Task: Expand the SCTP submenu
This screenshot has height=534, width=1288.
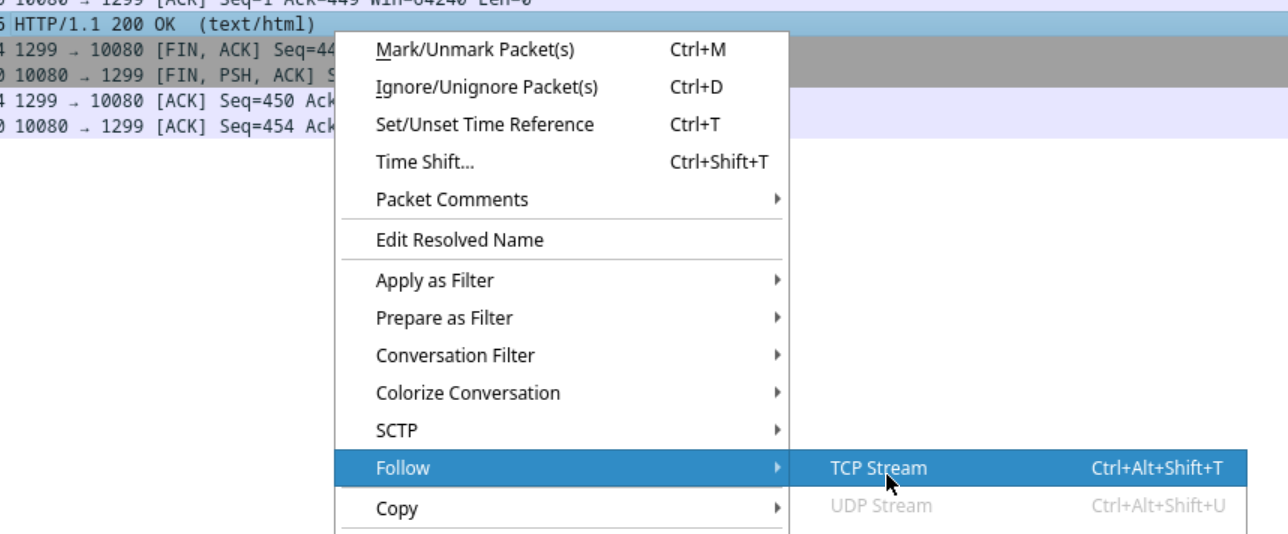Action: tap(396, 431)
